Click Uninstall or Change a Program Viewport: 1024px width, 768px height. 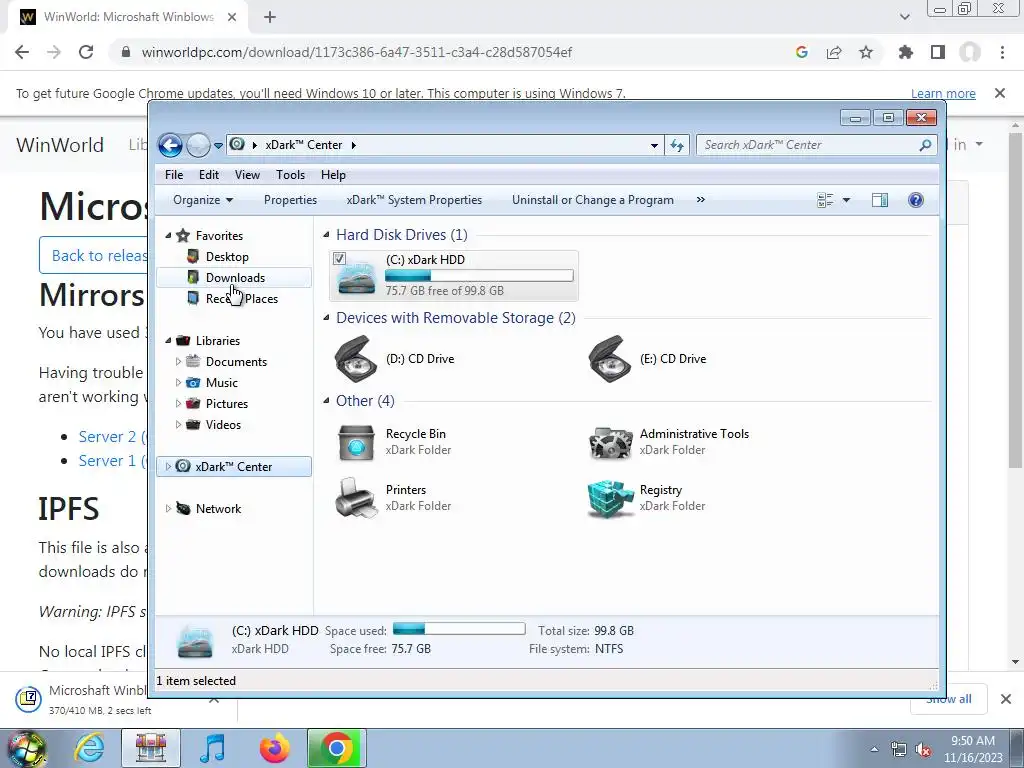tap(592, 200)
